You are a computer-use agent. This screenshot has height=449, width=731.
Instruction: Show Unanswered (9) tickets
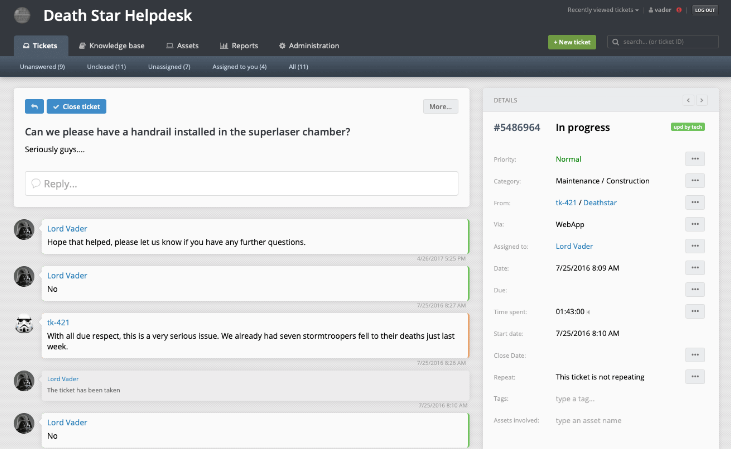[42, 67]
